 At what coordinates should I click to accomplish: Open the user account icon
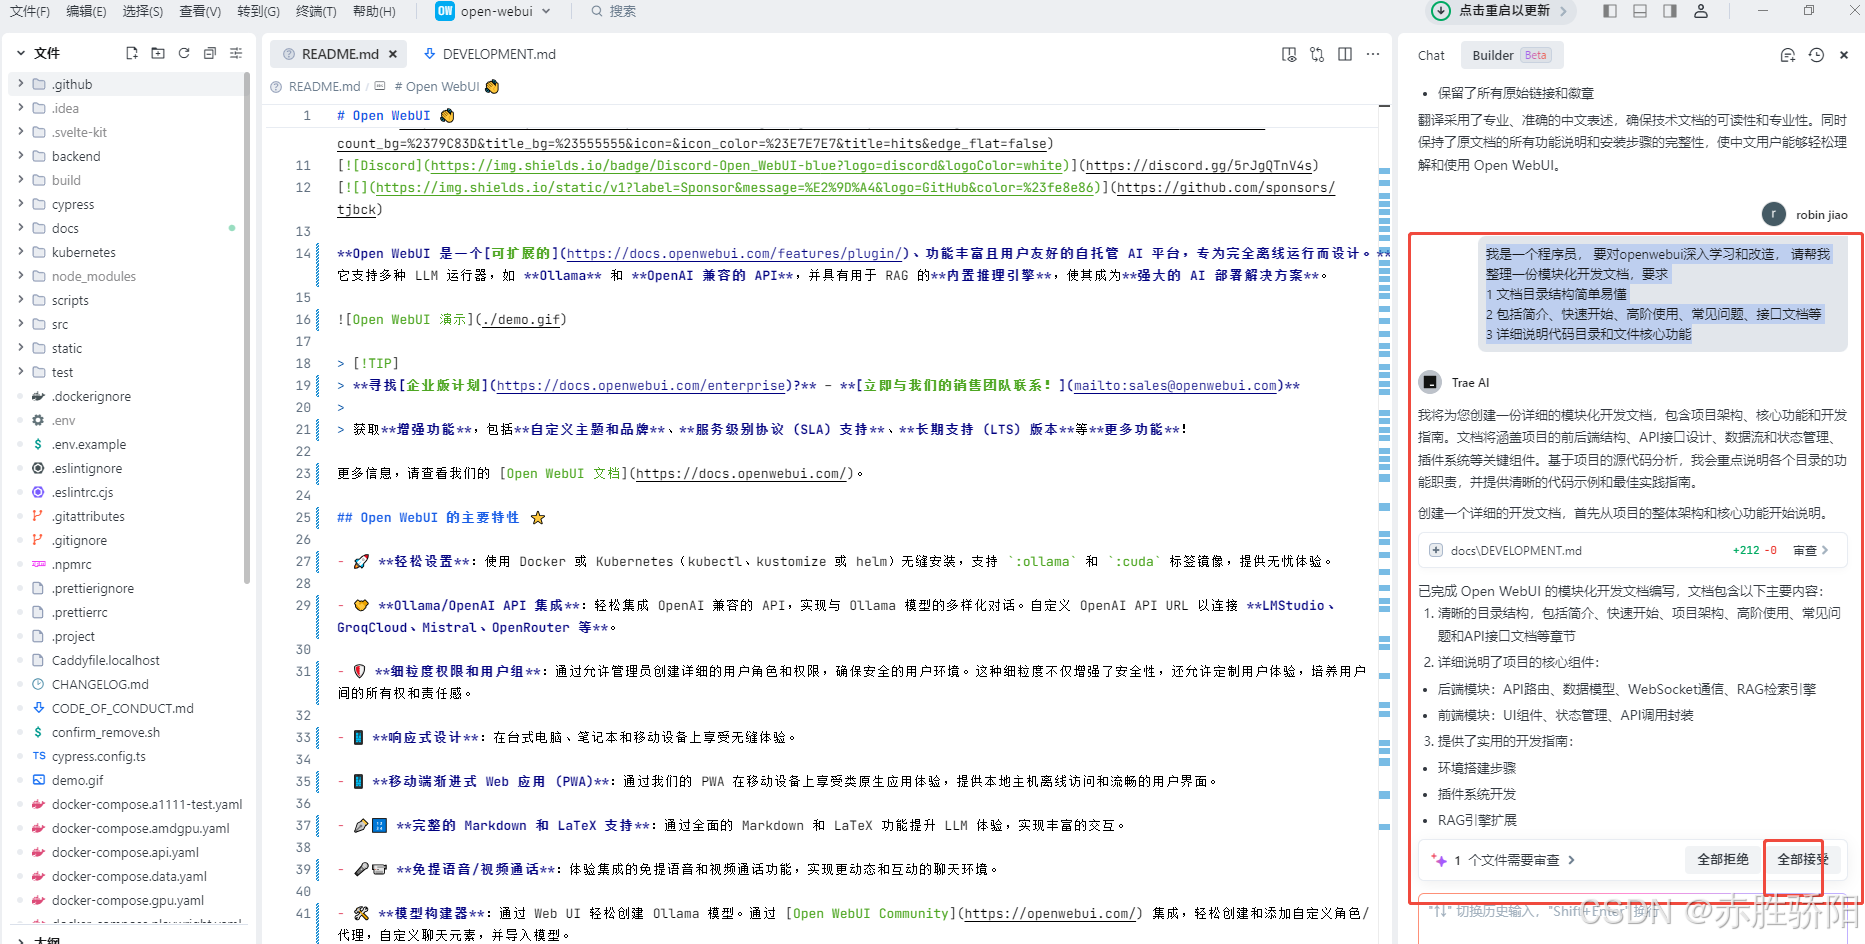[x=1701, y=11]
